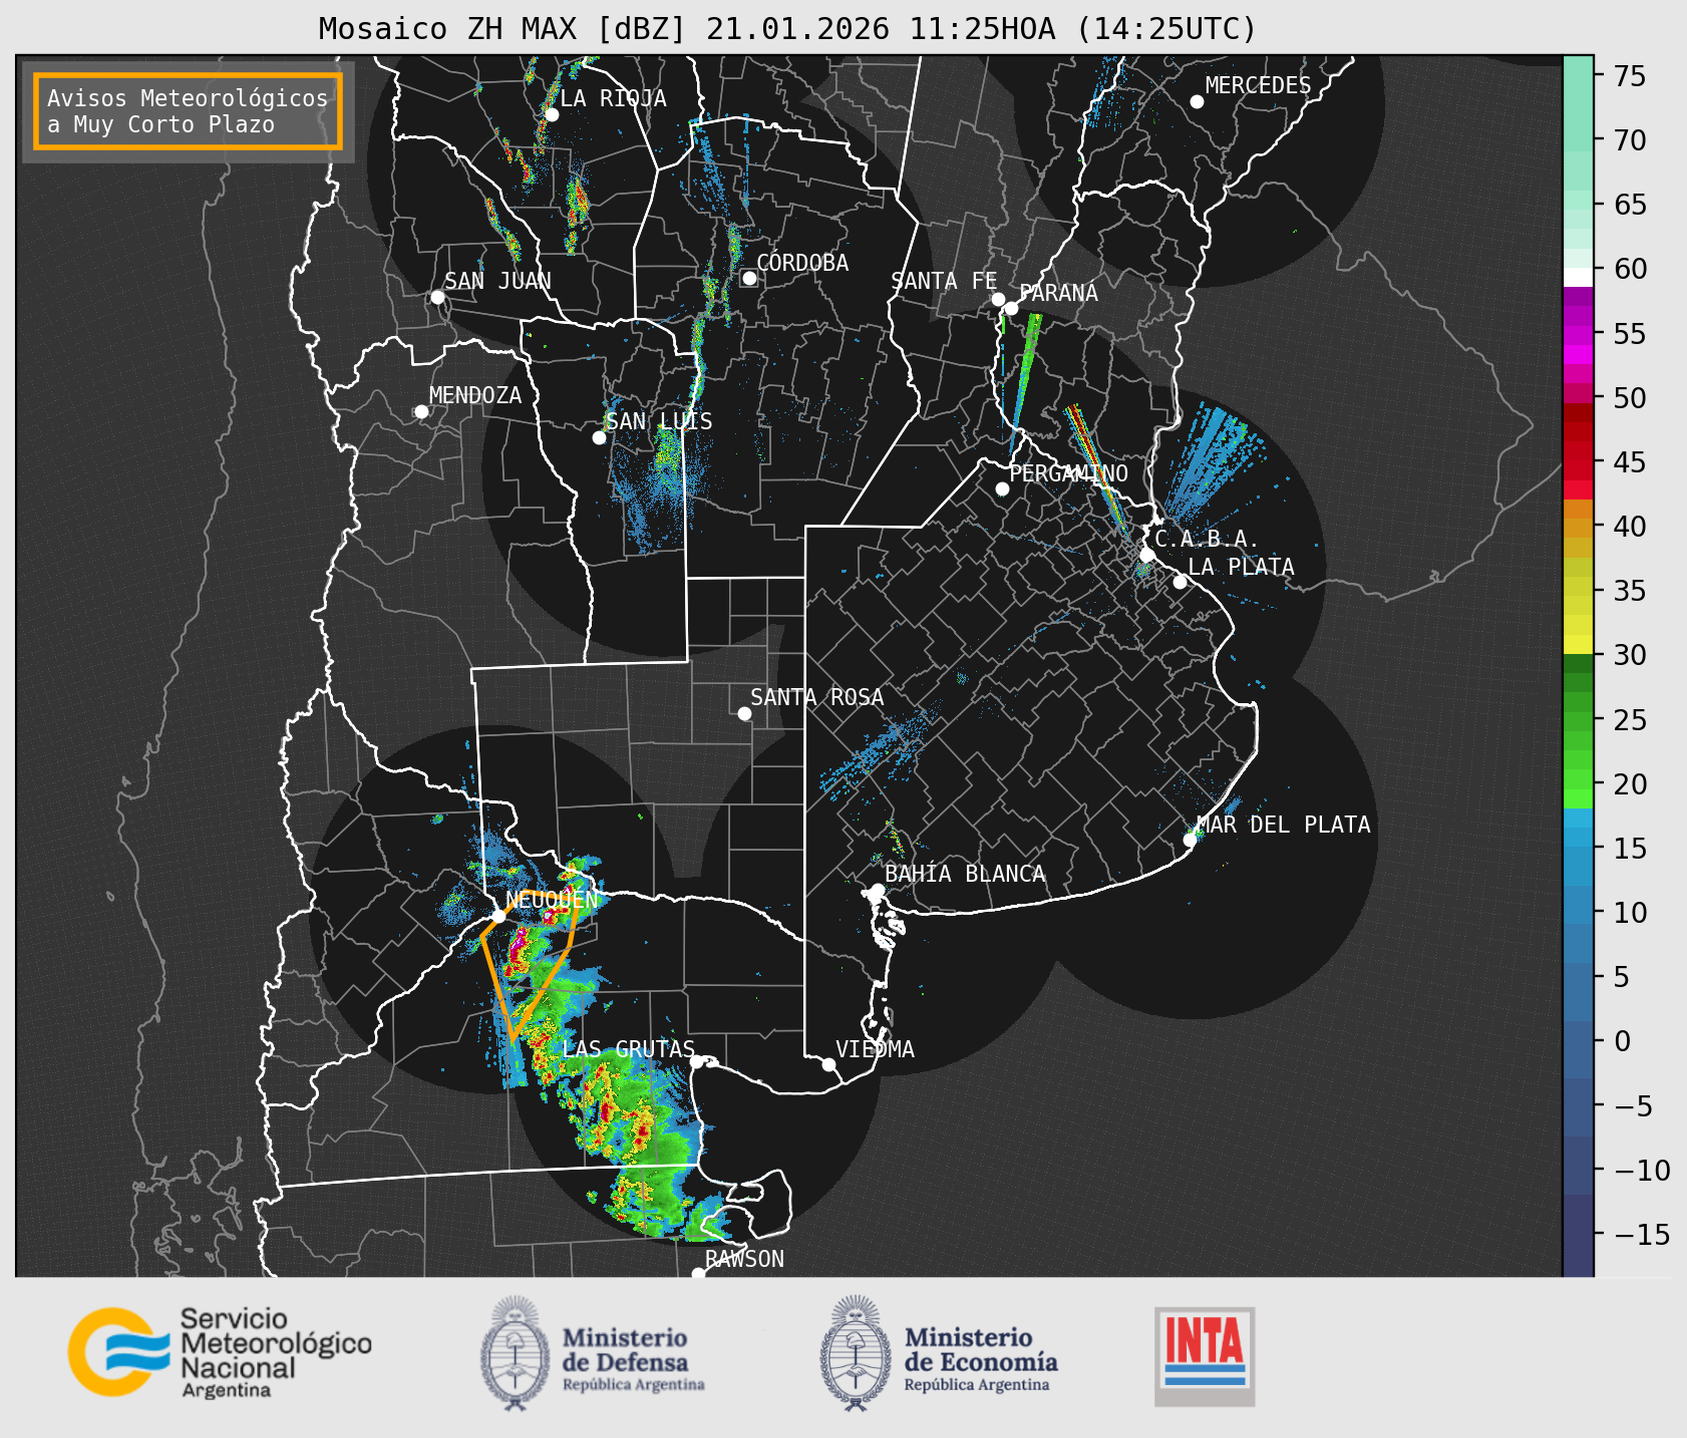Click the CÓRDOBA city label

tap(802, 262)
